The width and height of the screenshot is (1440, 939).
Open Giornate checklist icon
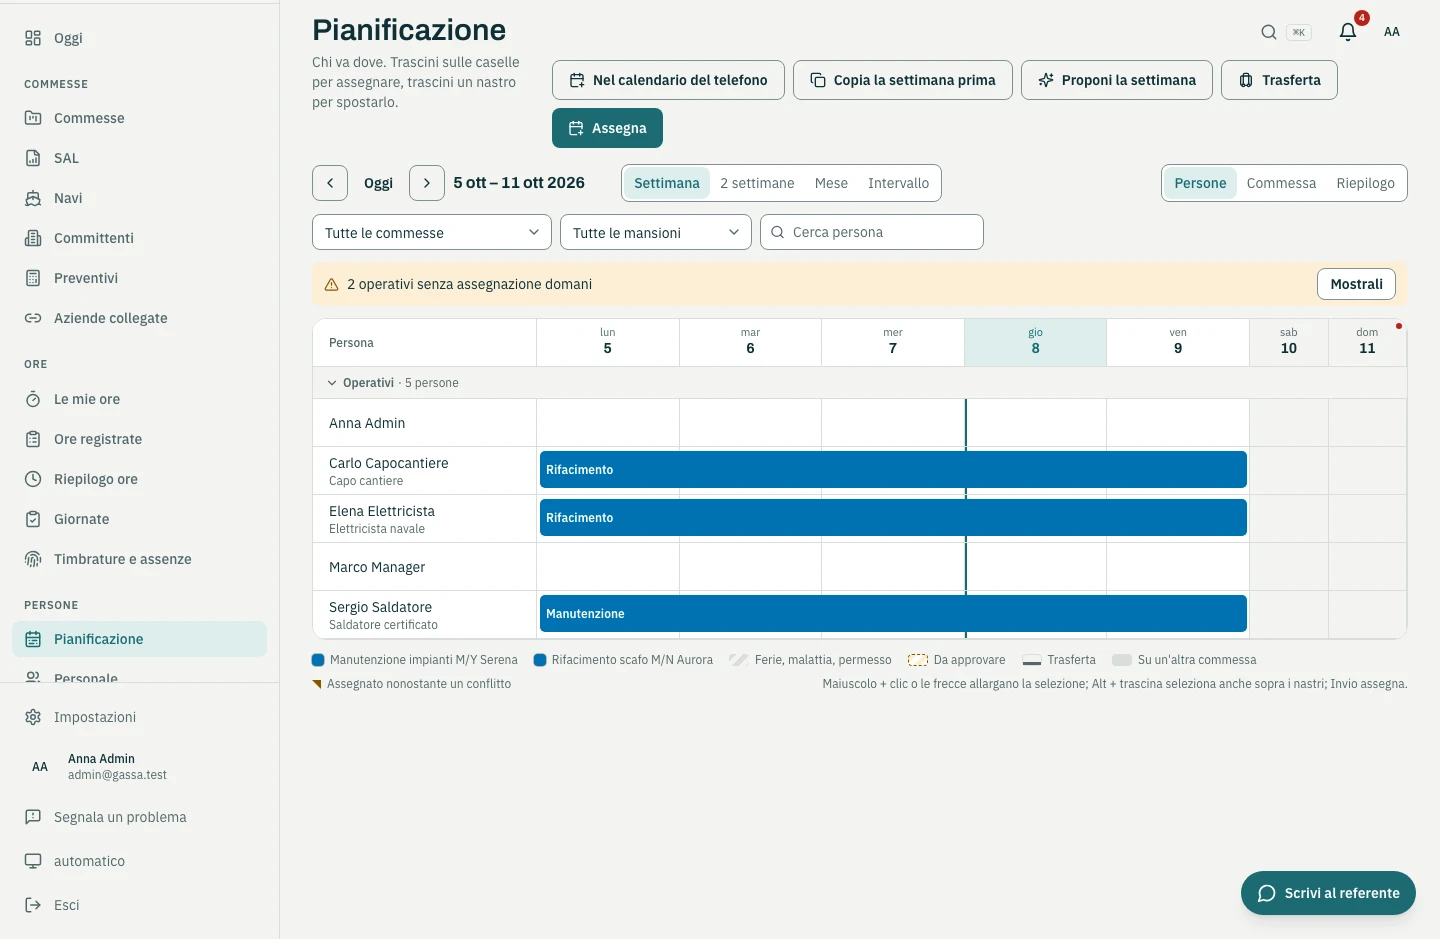pos(33,519)
